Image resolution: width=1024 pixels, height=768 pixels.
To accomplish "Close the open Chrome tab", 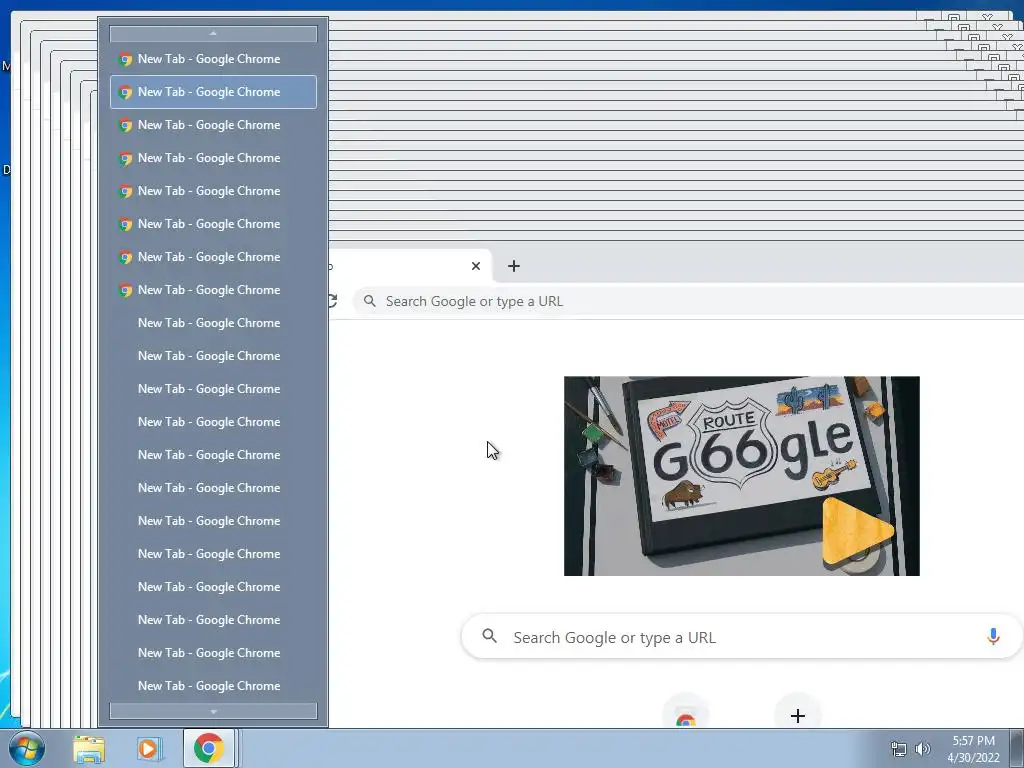I will [475, 266].
